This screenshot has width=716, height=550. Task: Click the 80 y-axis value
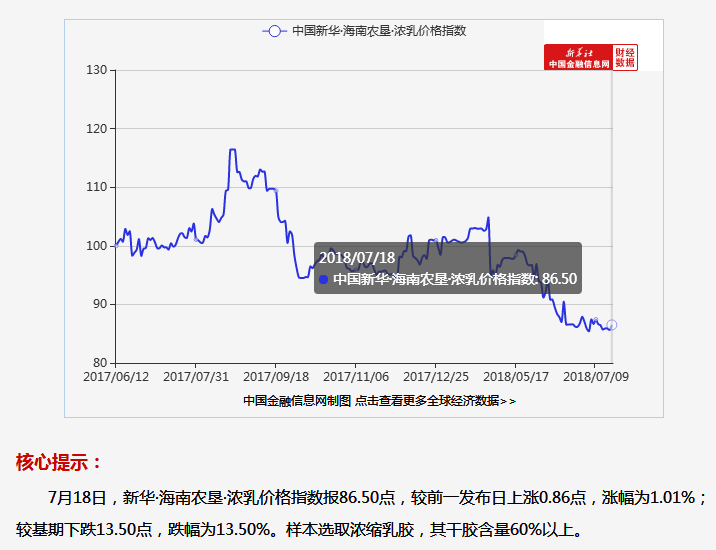pyautogui.click(x=100, y=363)
